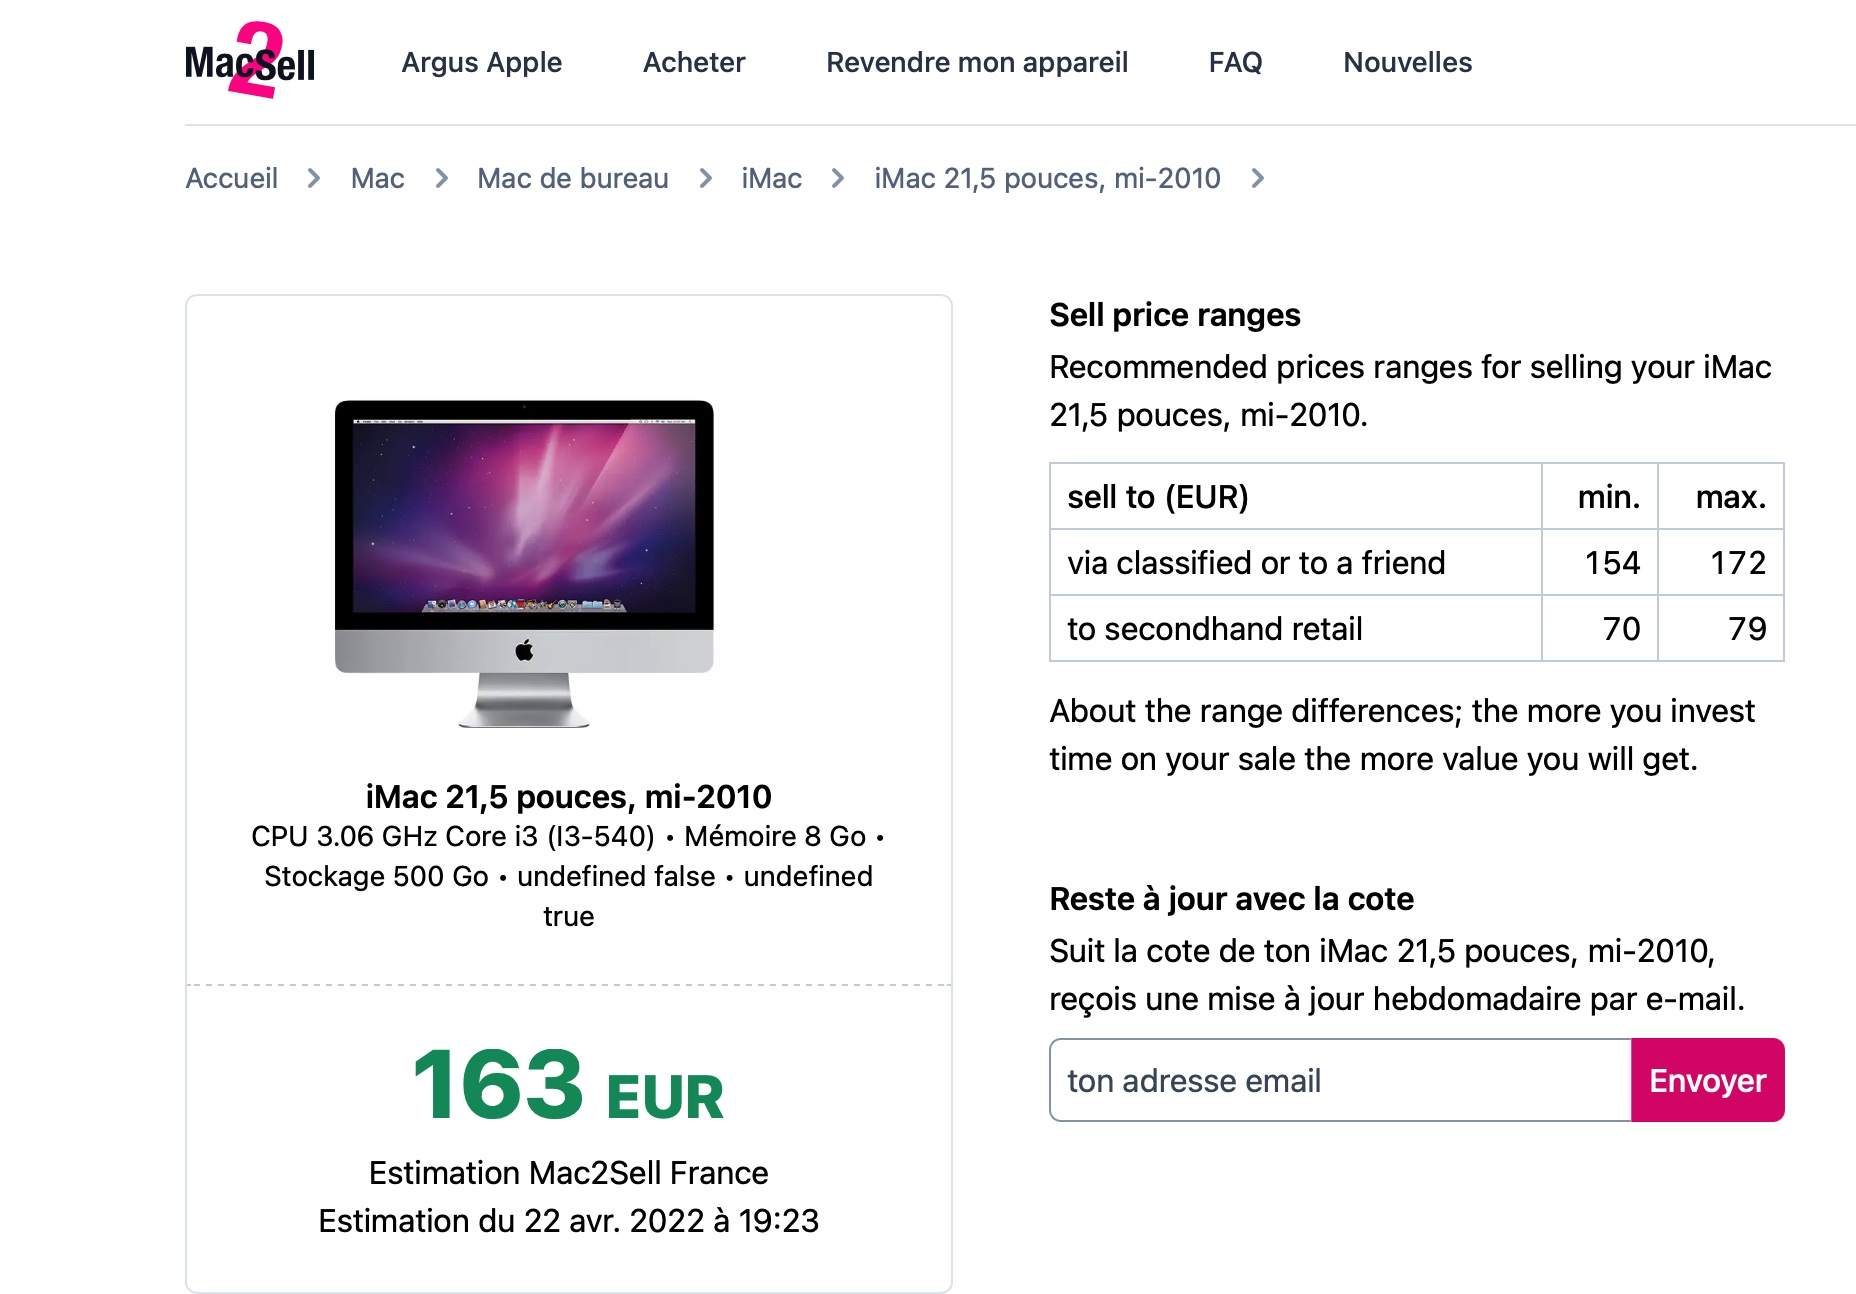
Task: Open iMac 21,5 pouces, mi-2010 breadcrumb
Action: [1047, 178]
